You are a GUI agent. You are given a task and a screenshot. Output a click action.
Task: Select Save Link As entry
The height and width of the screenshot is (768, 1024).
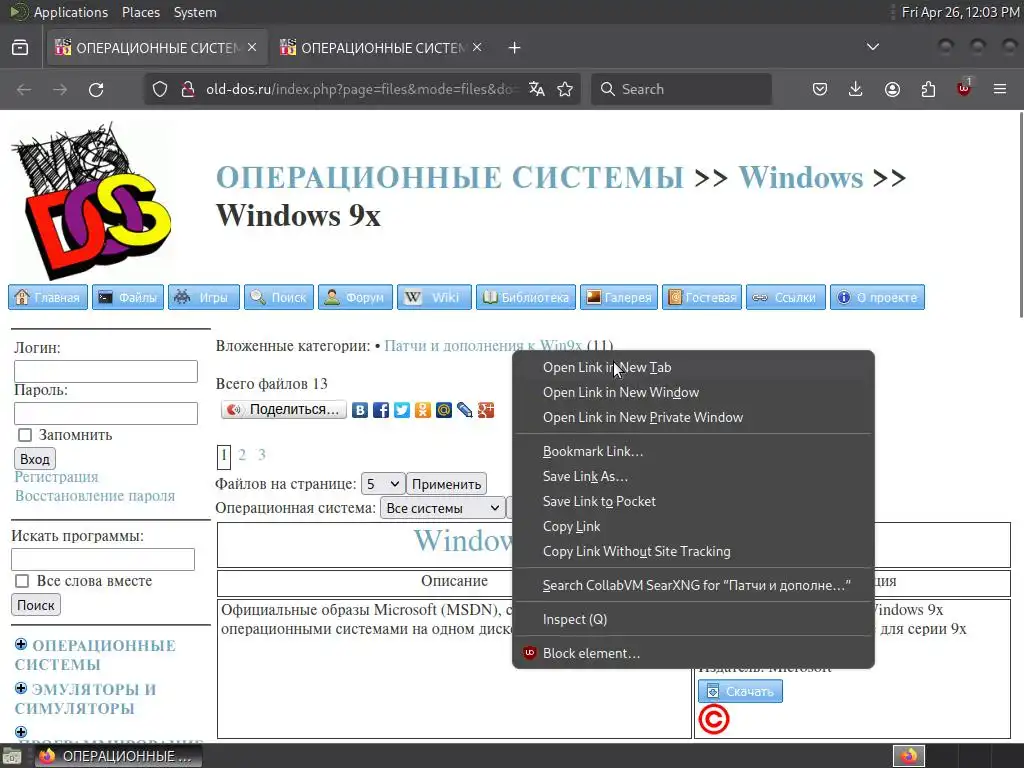click(x=694, y=476)
